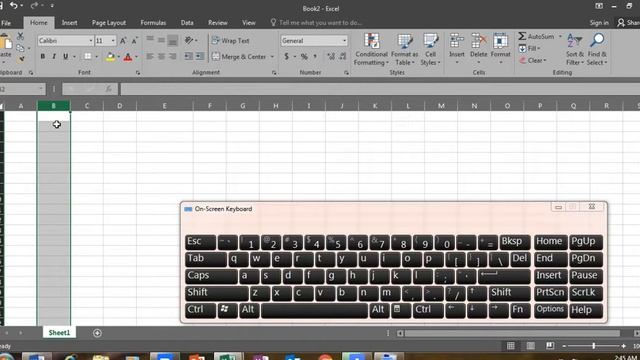The width and height of the screenshot is (640, 360).
Task: Click the Redo icon
Action: (x=34, y=6)
